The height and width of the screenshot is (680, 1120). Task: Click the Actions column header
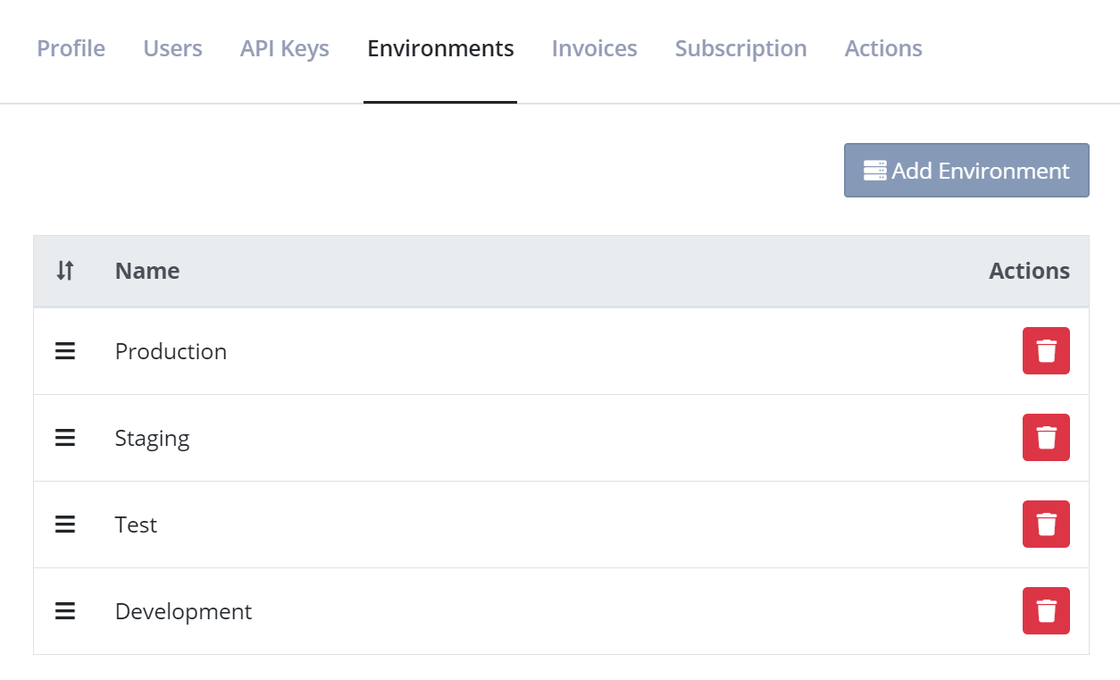1029,271
